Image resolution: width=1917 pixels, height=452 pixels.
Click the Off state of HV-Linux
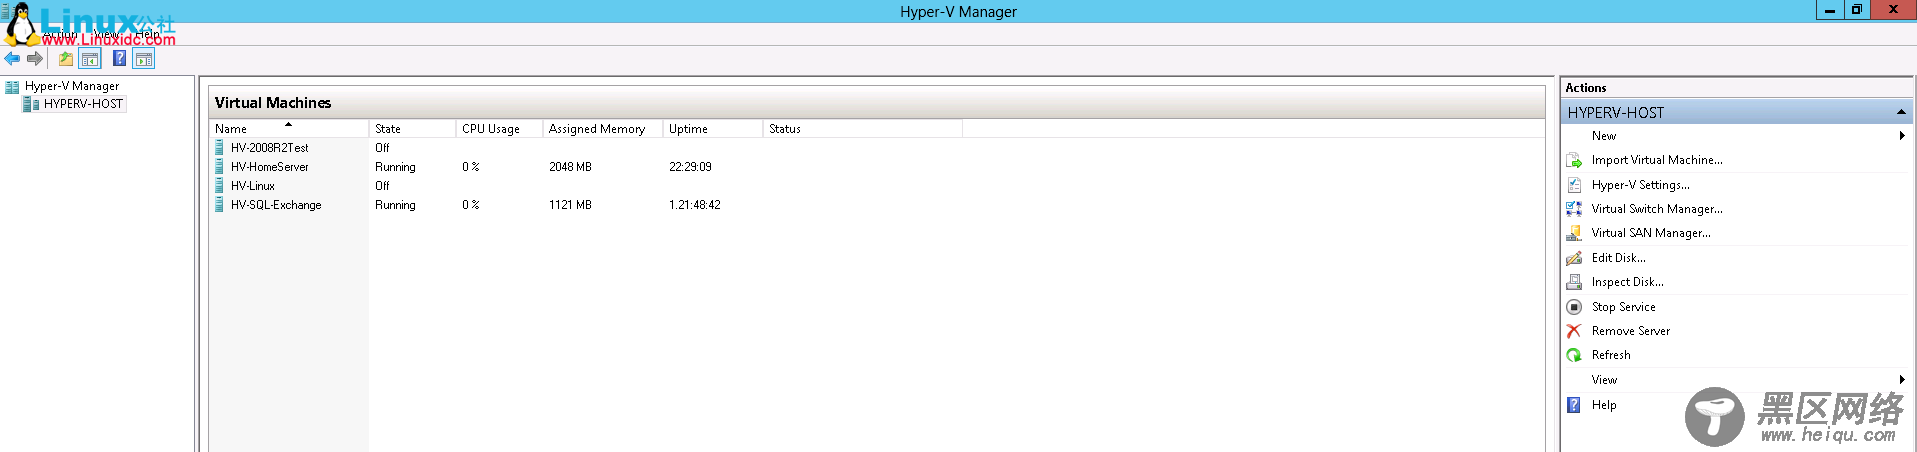tap(382, 186)
